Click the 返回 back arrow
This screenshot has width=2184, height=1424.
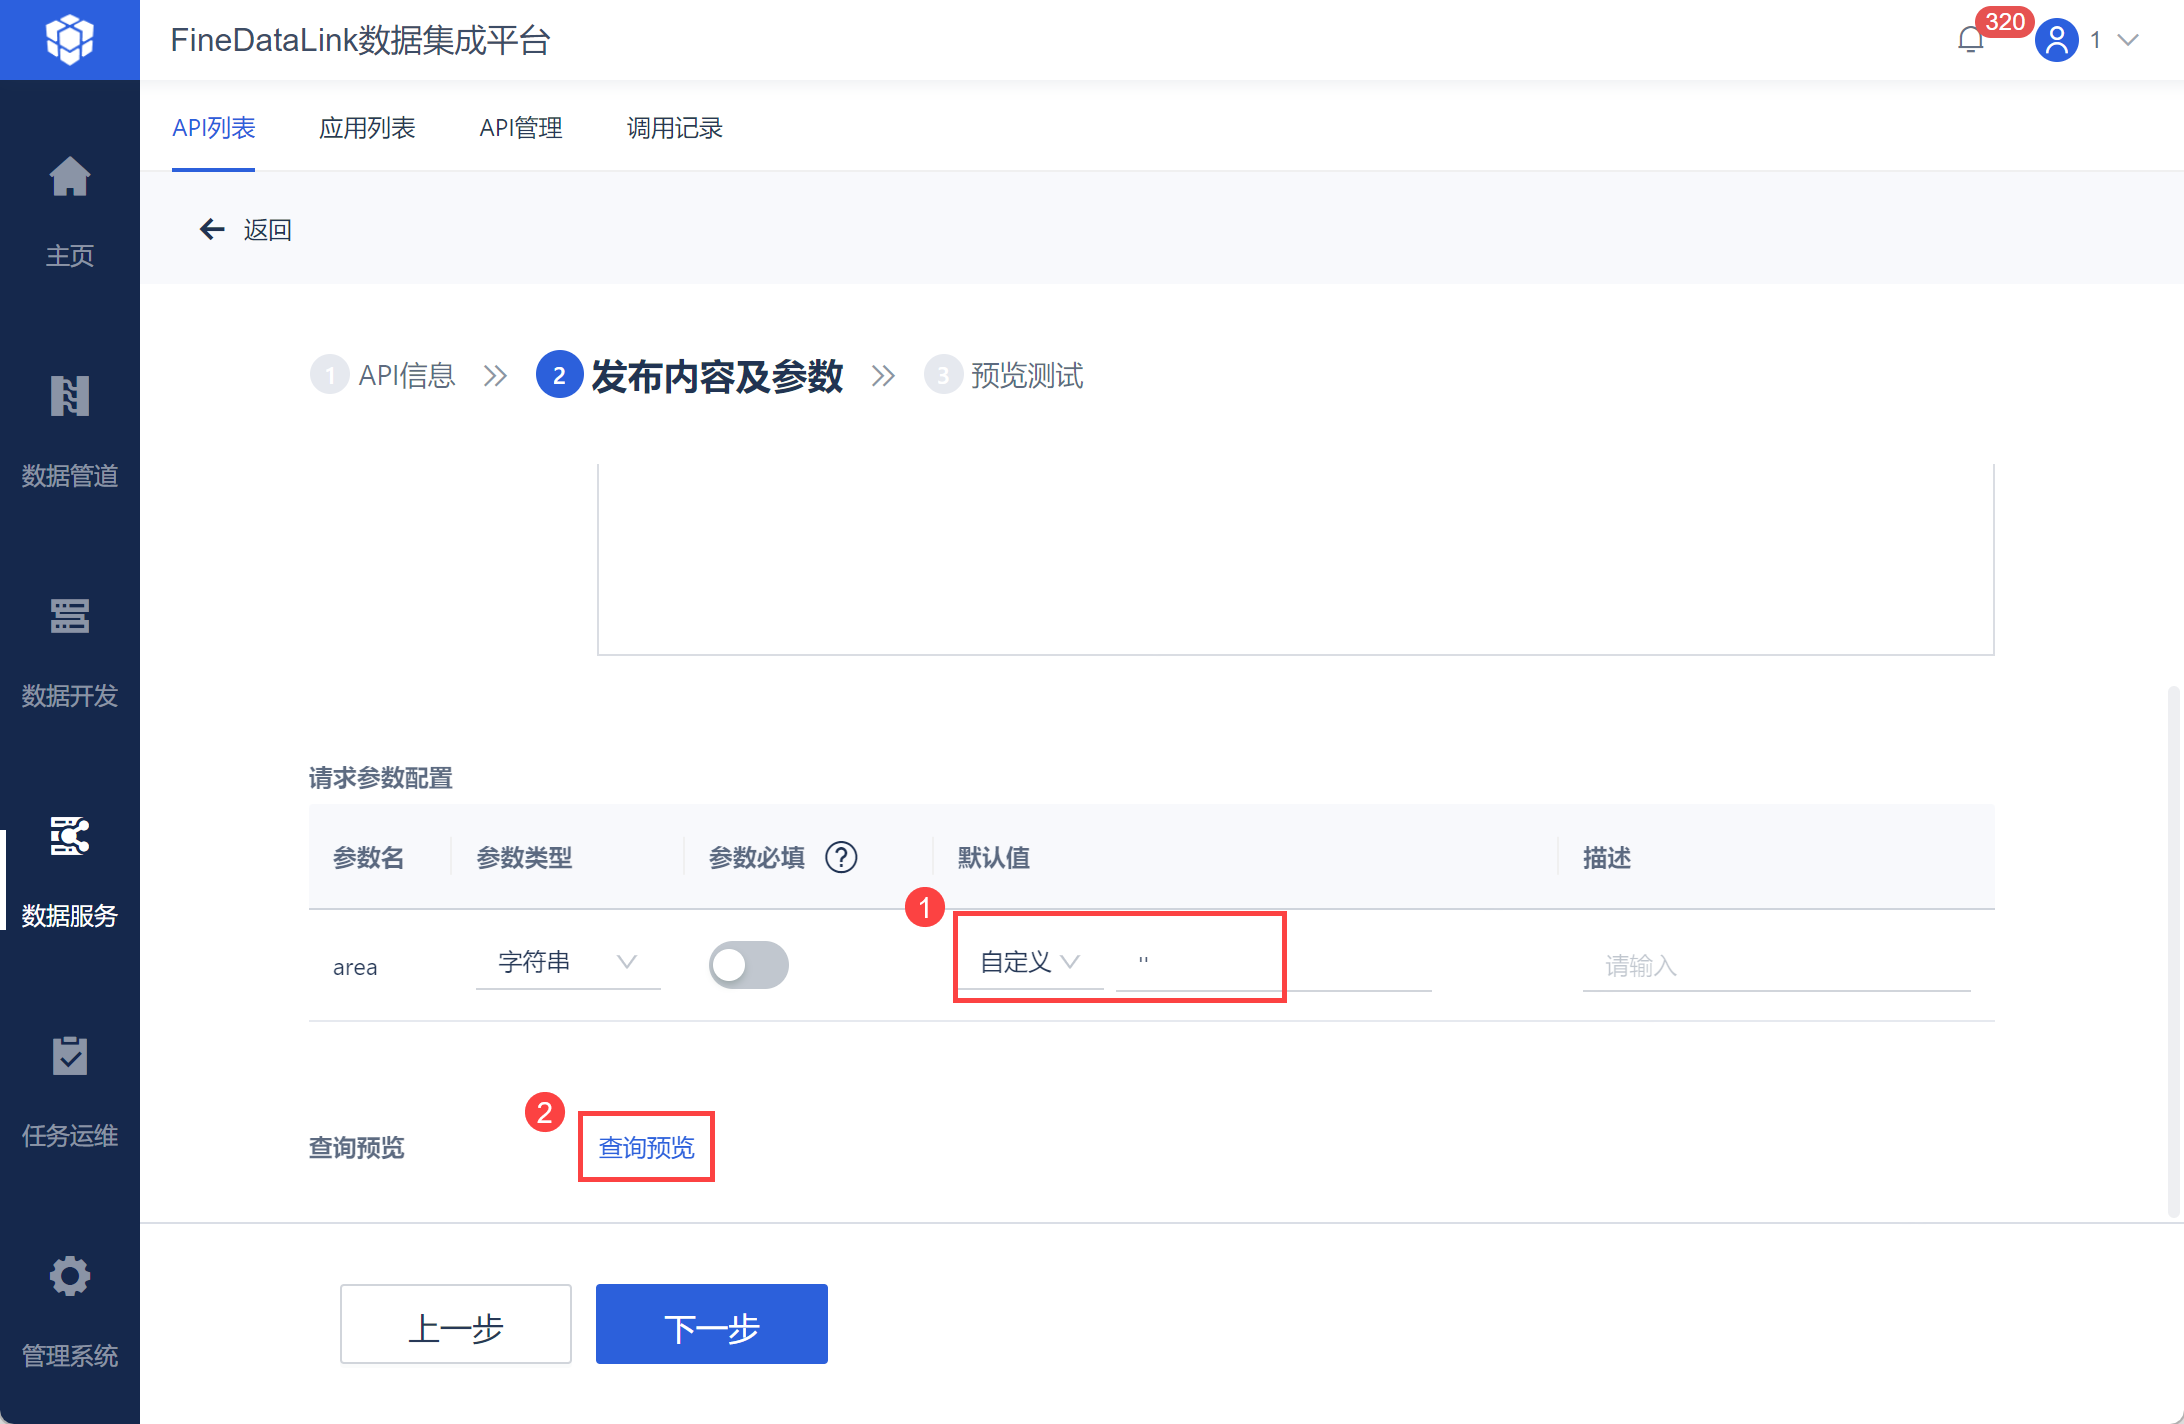pos(212,230)
